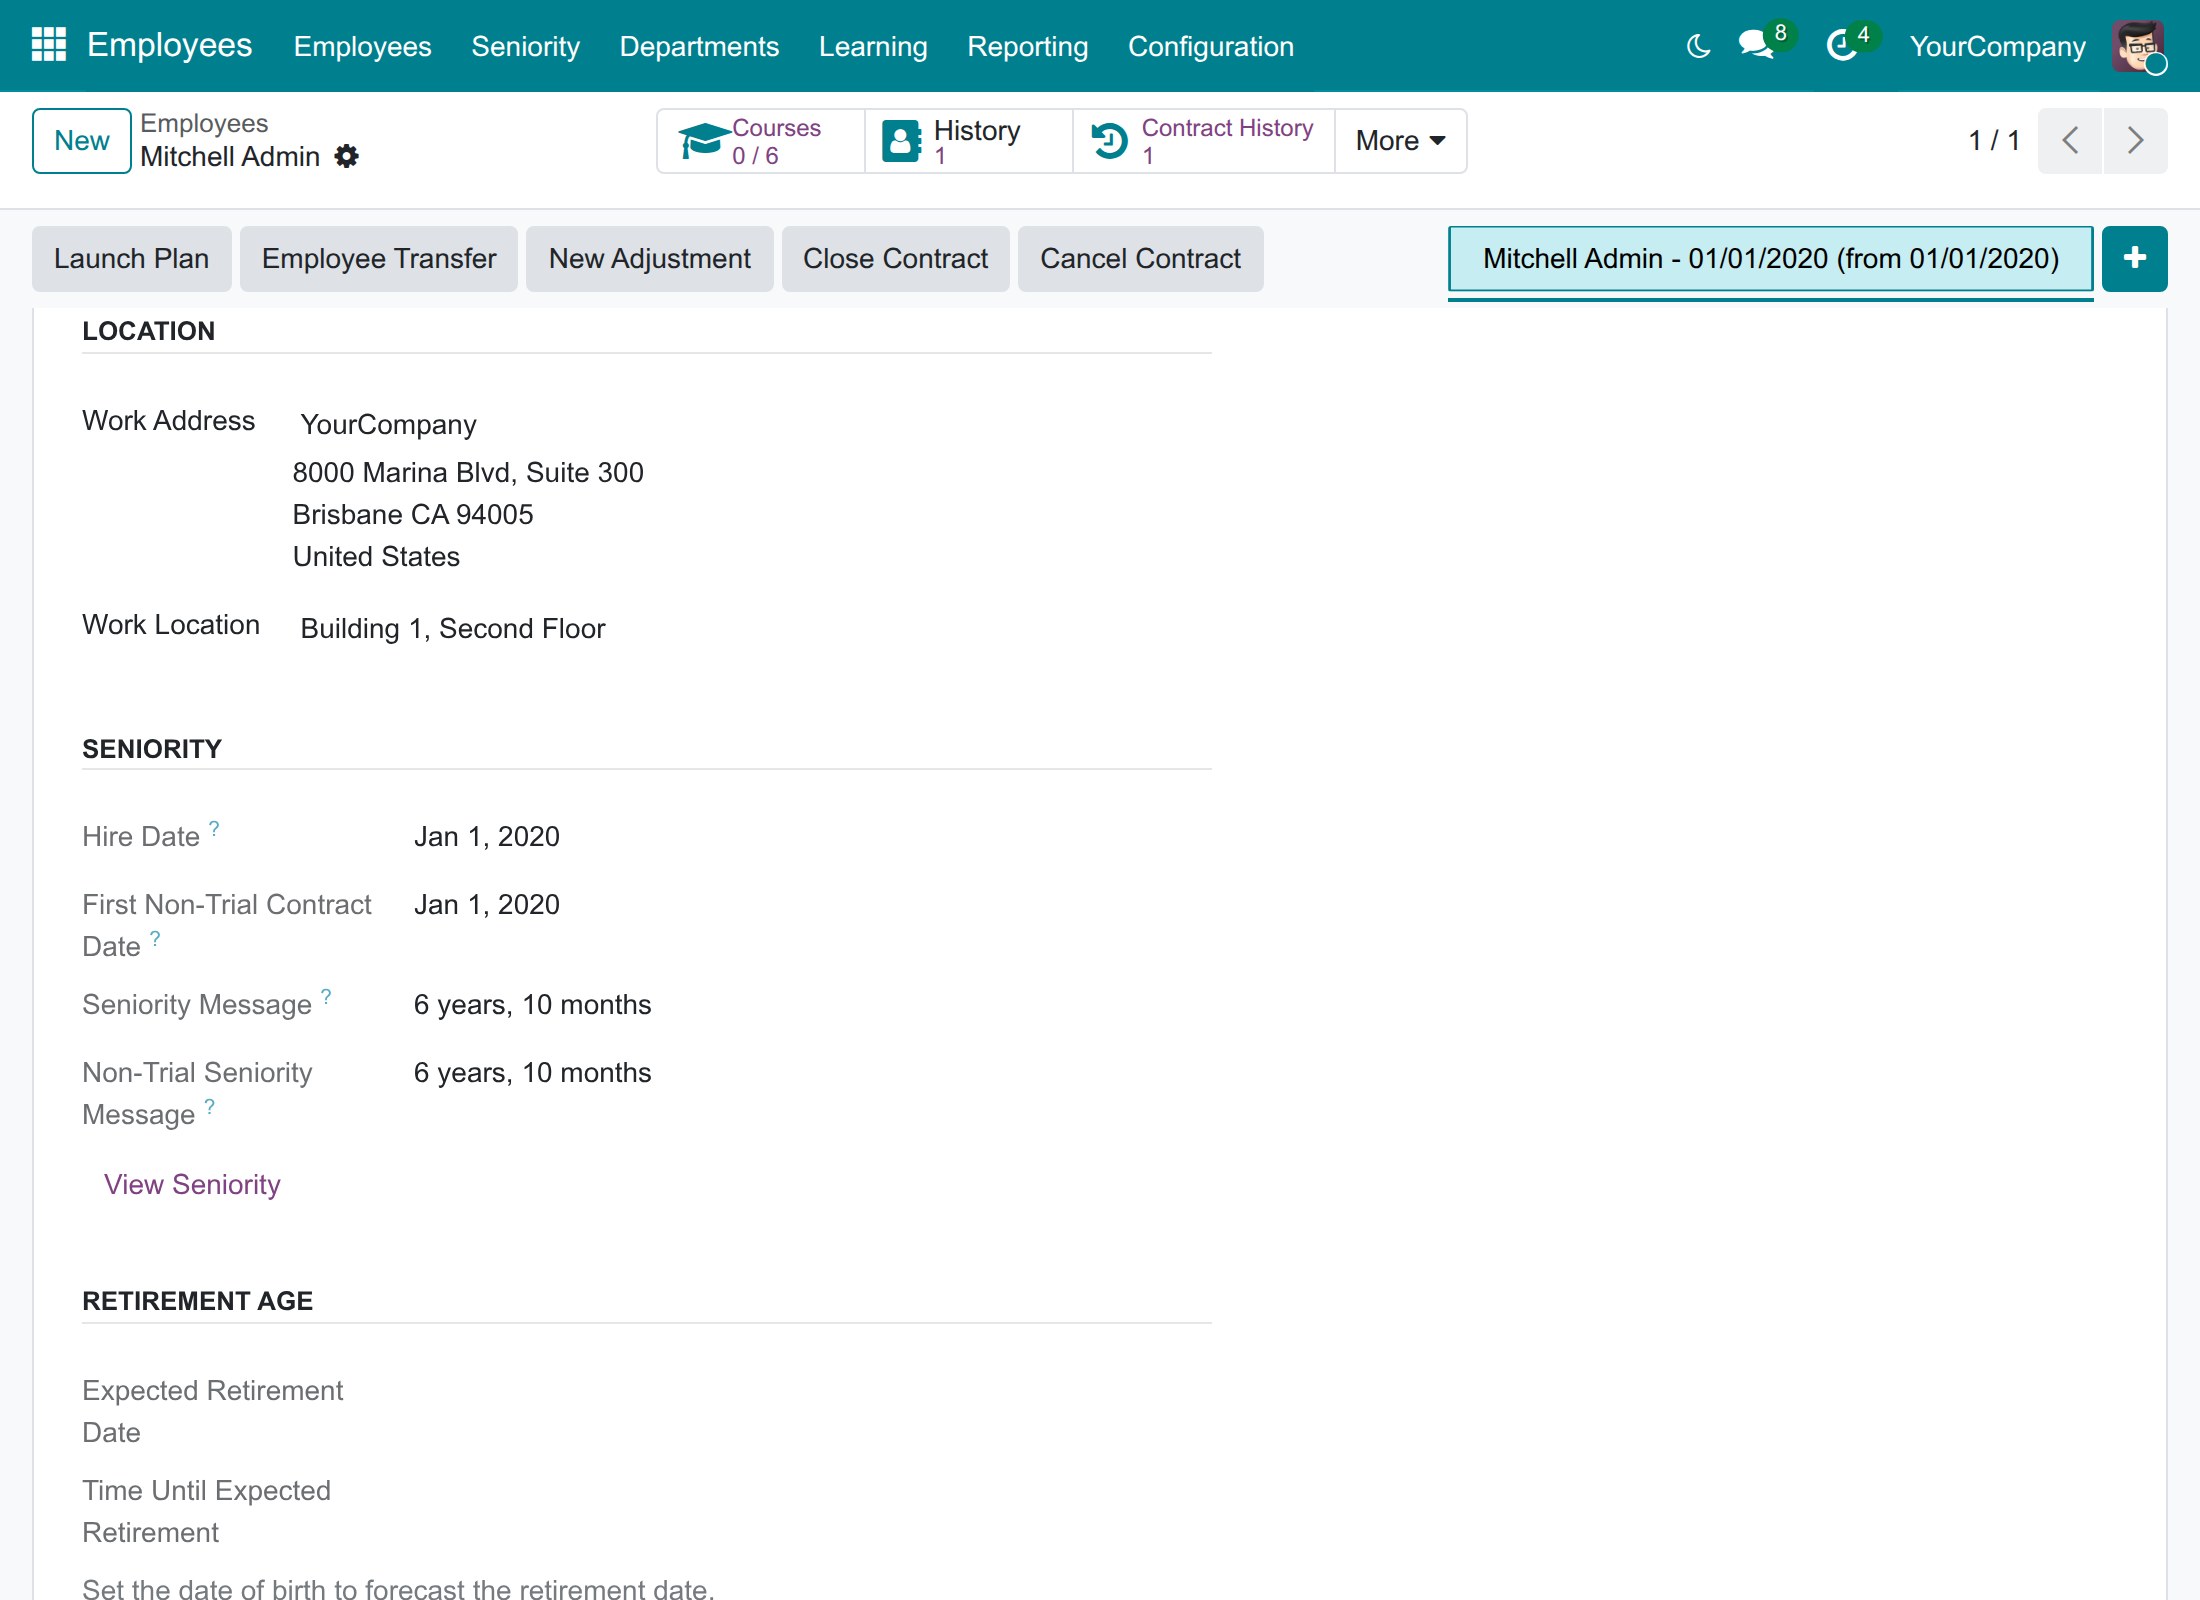Toggle dark mode moon icon

click(x=1698, y=46)
